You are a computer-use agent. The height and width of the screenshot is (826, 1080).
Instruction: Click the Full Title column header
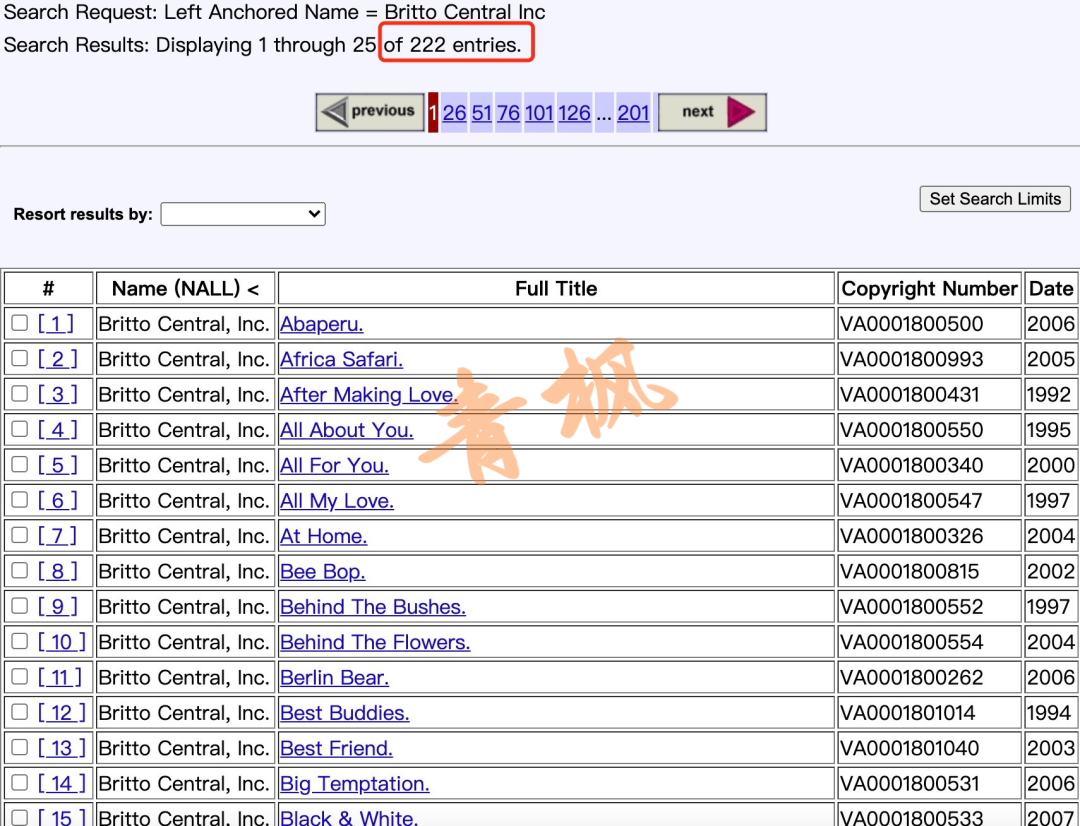coord(556,288)
